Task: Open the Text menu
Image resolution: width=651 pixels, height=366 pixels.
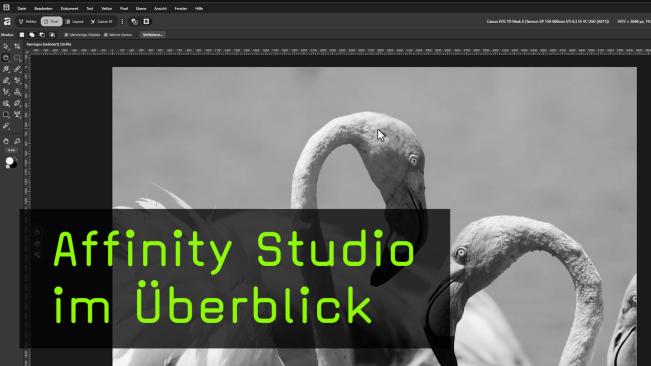Action: (x=90, y=8)
